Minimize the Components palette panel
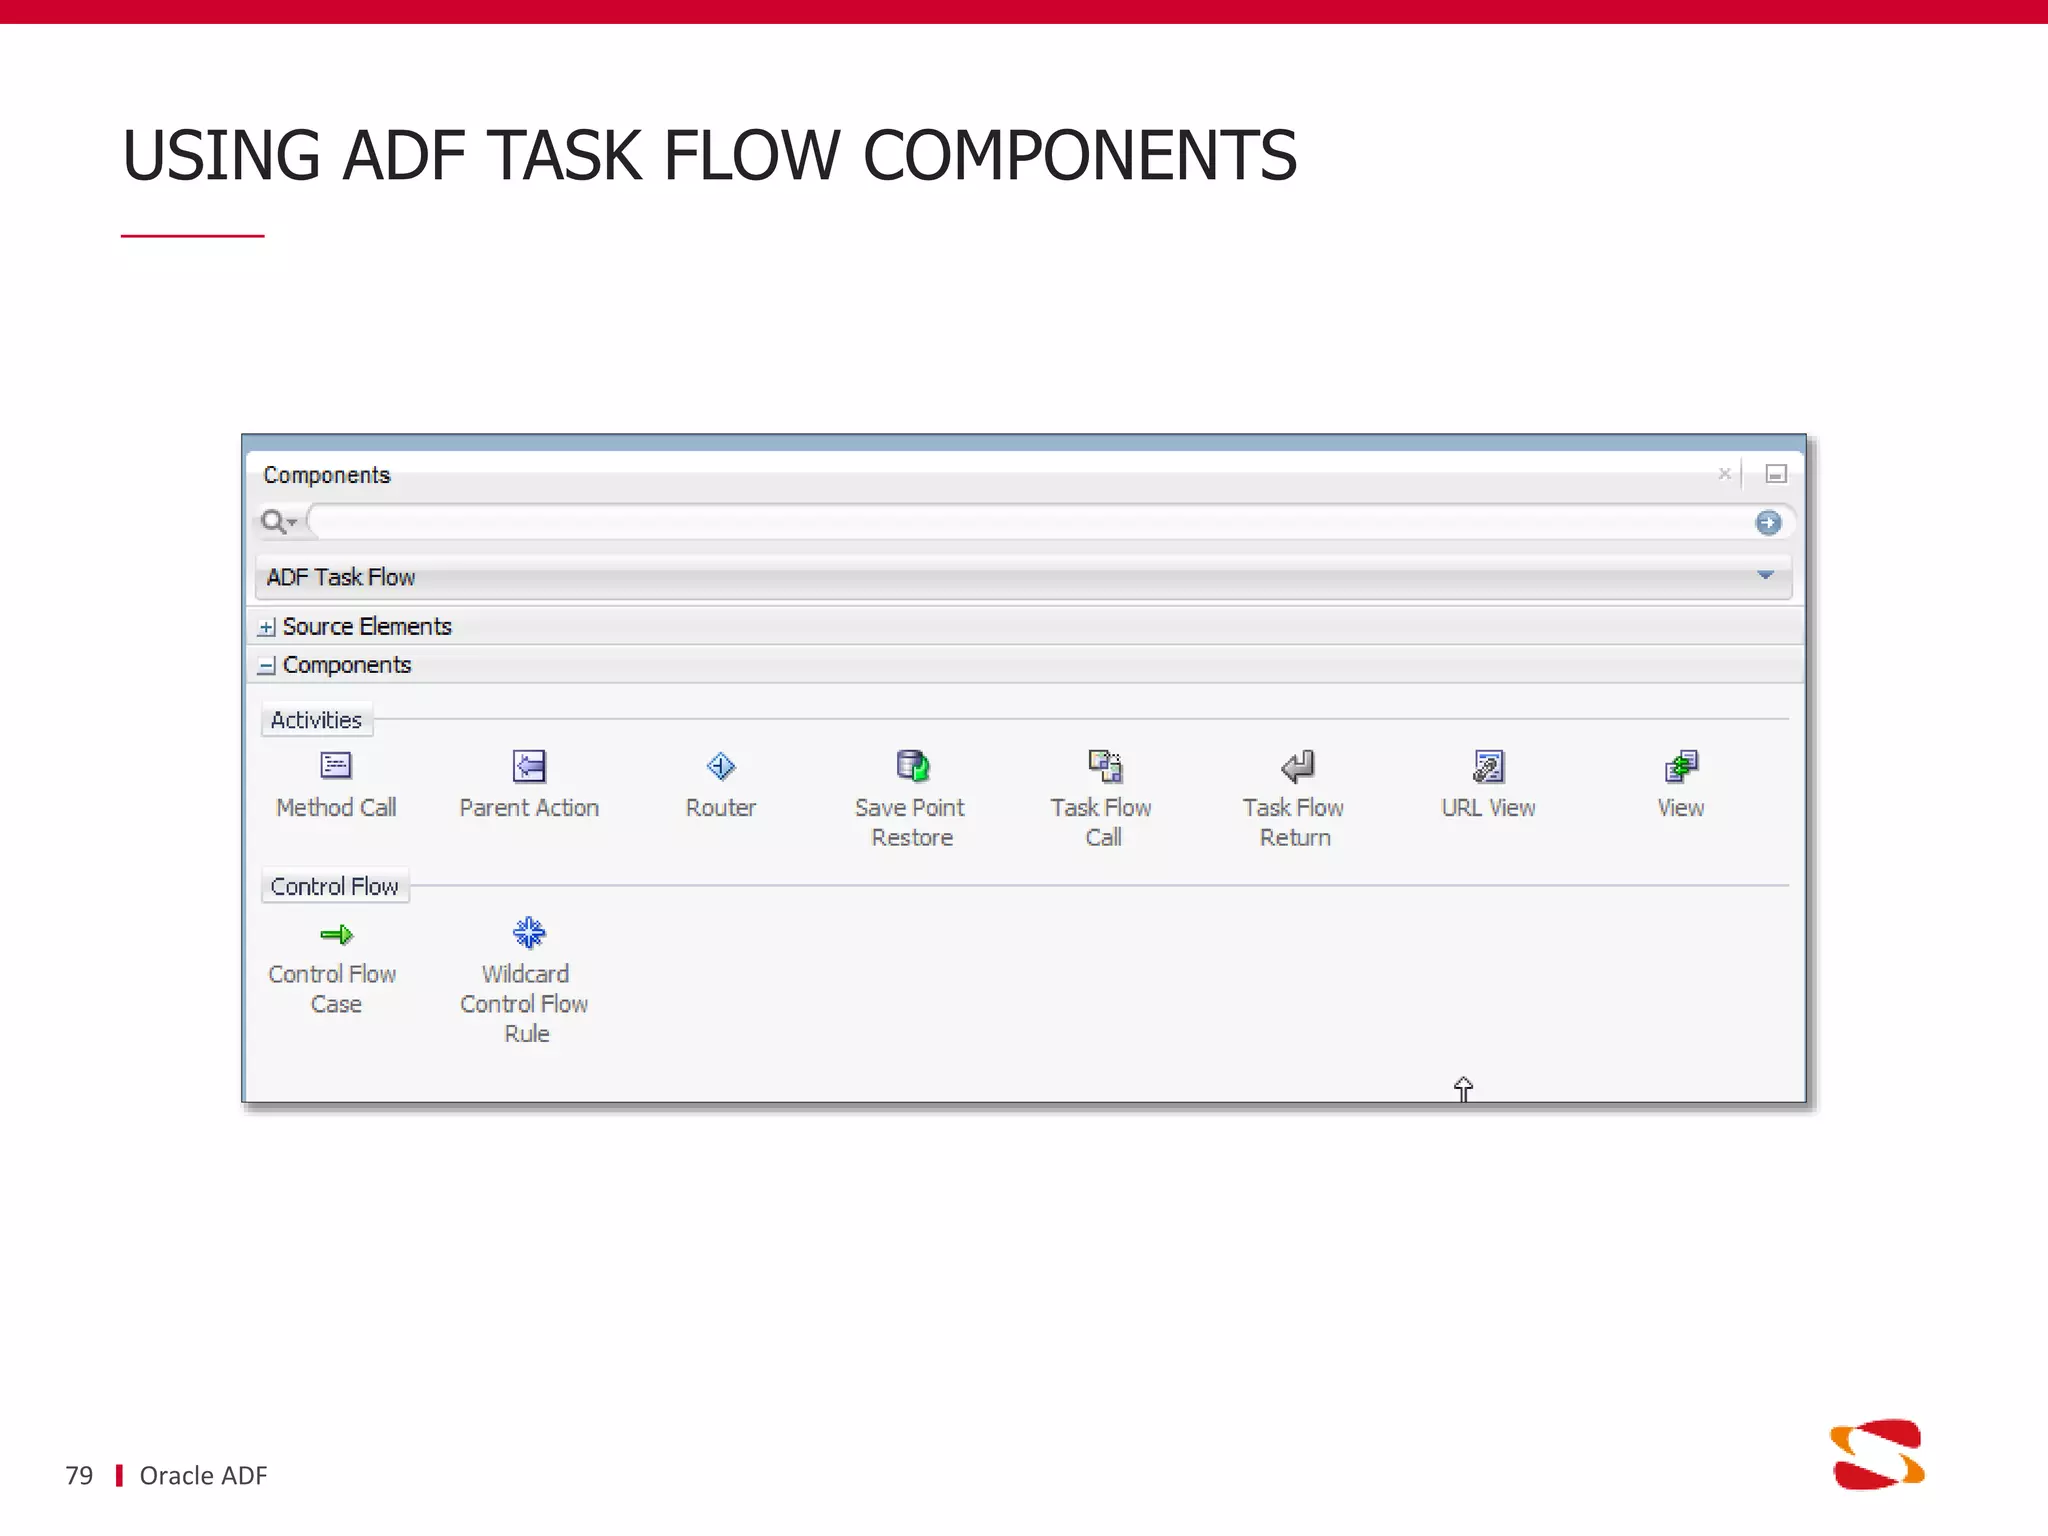This screenshot has height=1536, width=2048. pos(1776,474)
